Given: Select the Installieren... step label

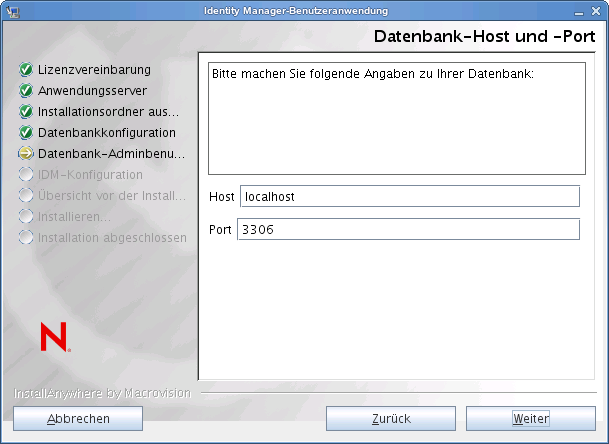Looking at the screenshot, I should [x=74, y=216].
